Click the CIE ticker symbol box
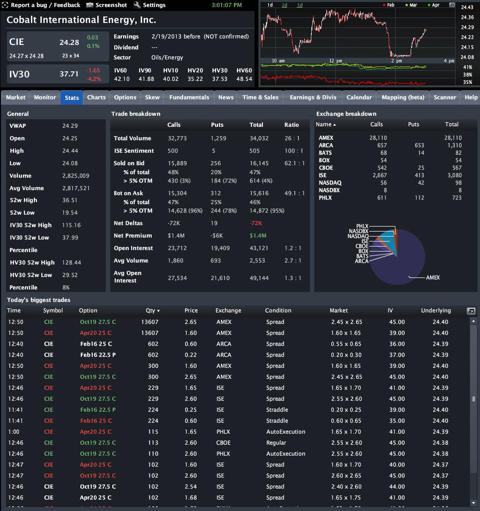 [x=58, y=47]
